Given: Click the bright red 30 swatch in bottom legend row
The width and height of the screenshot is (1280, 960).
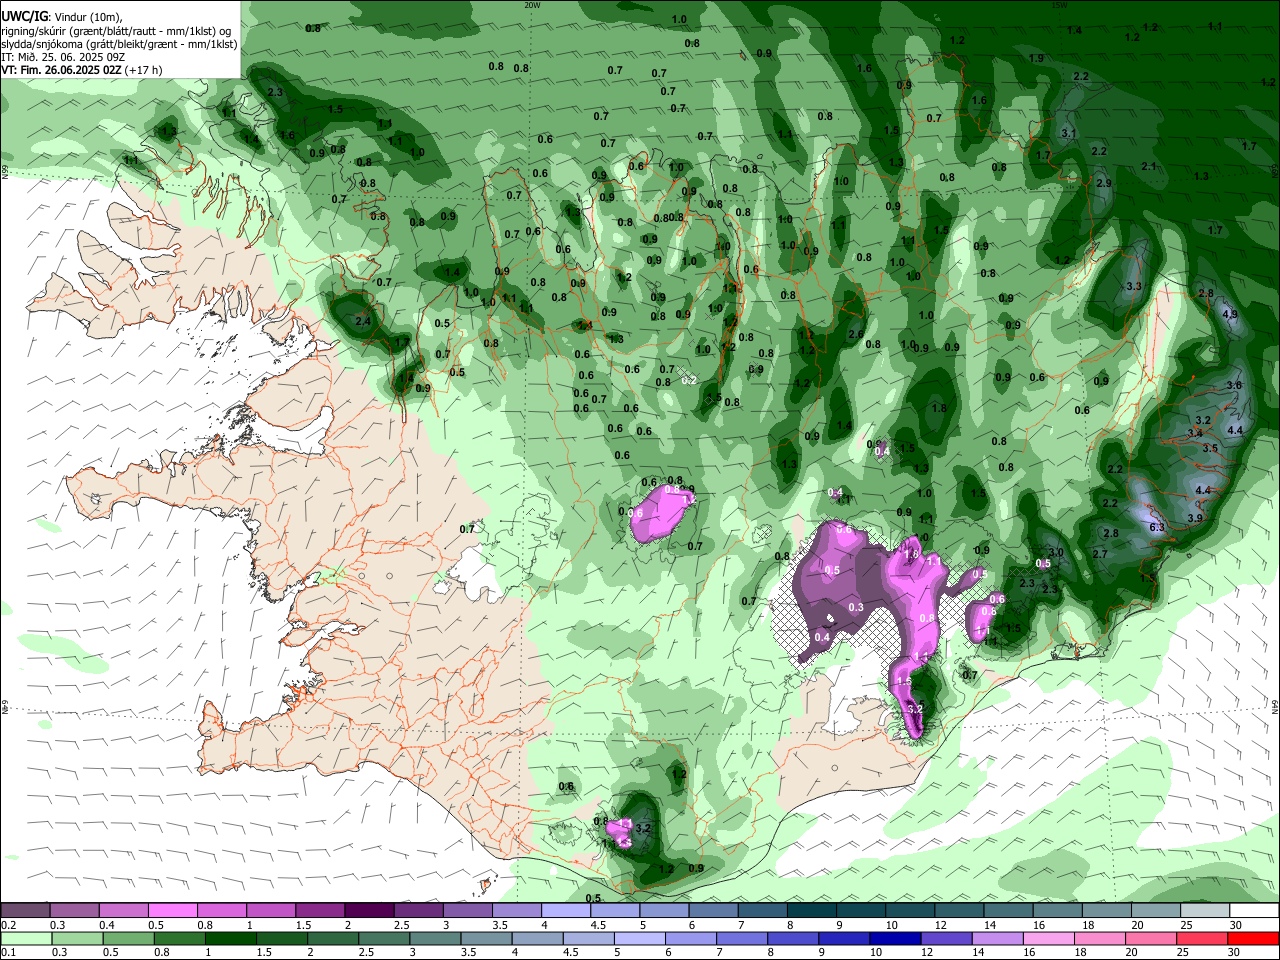Looking at the screenshot, I should [x=1253, y=939].
